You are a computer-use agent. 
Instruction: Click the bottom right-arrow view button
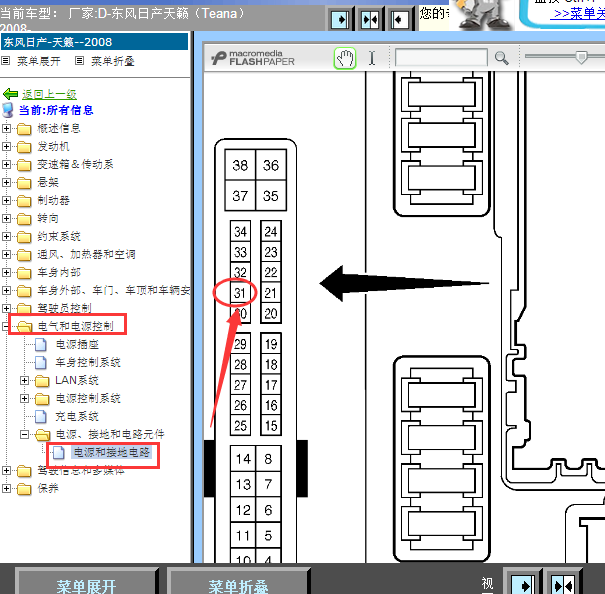click(x=522, y=583)
